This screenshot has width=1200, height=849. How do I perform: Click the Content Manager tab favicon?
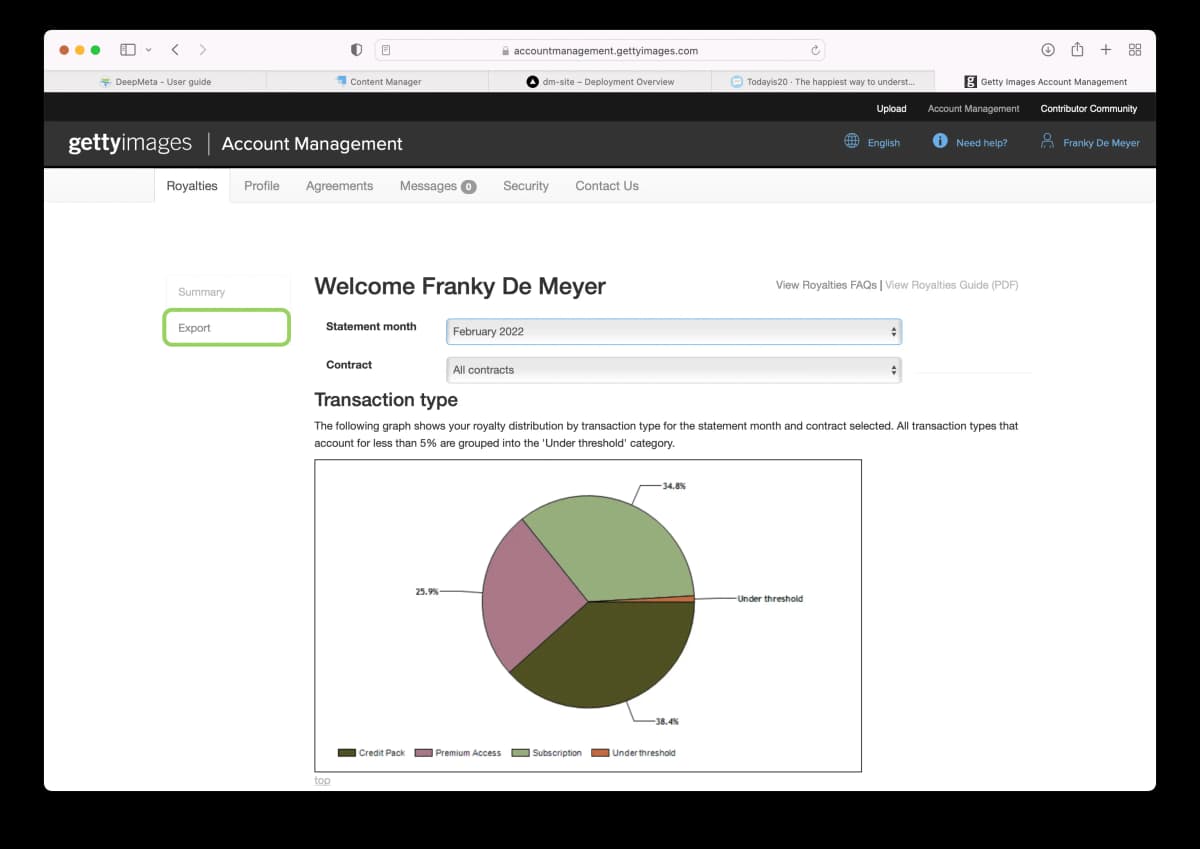(x=341, y=81)
